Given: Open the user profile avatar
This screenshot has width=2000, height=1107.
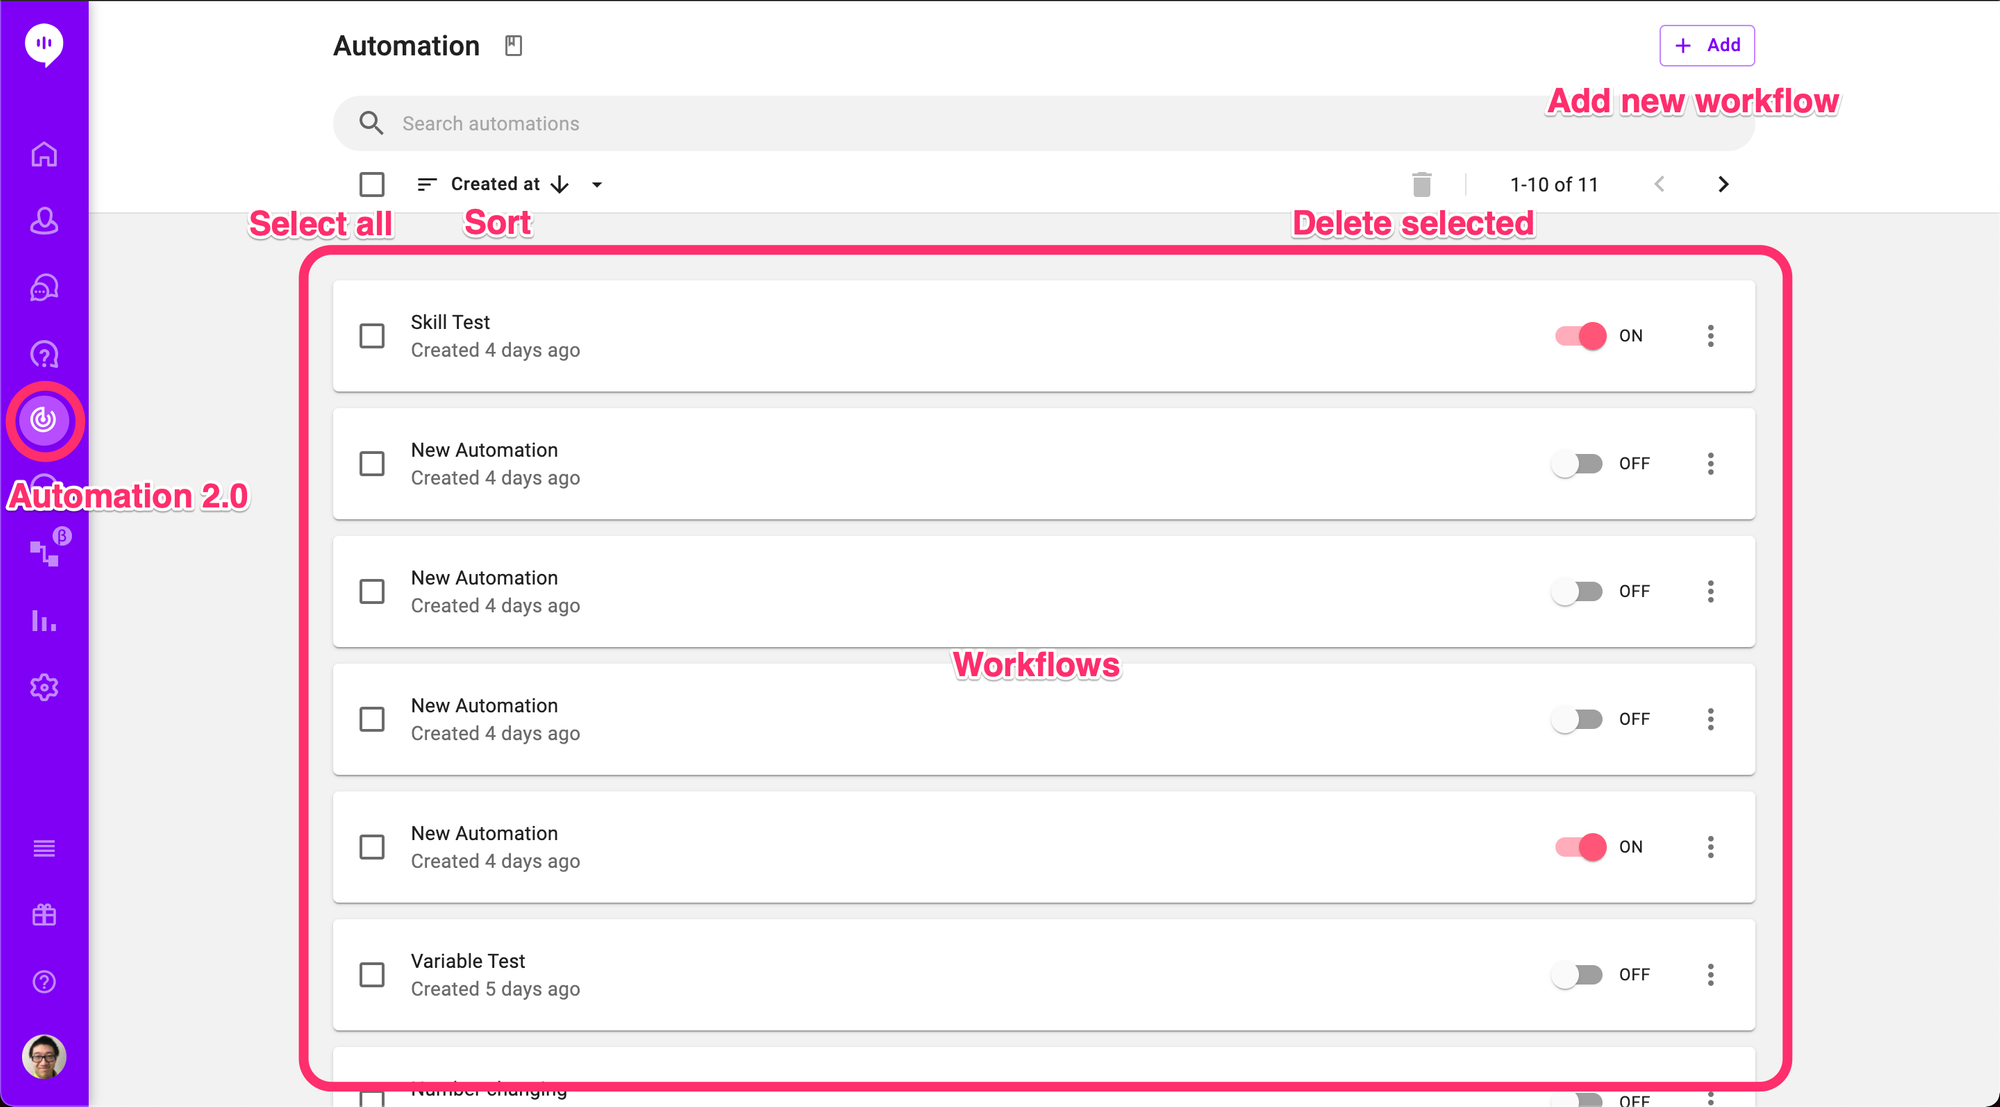Looking at the screenshot, I should 44,1057.
